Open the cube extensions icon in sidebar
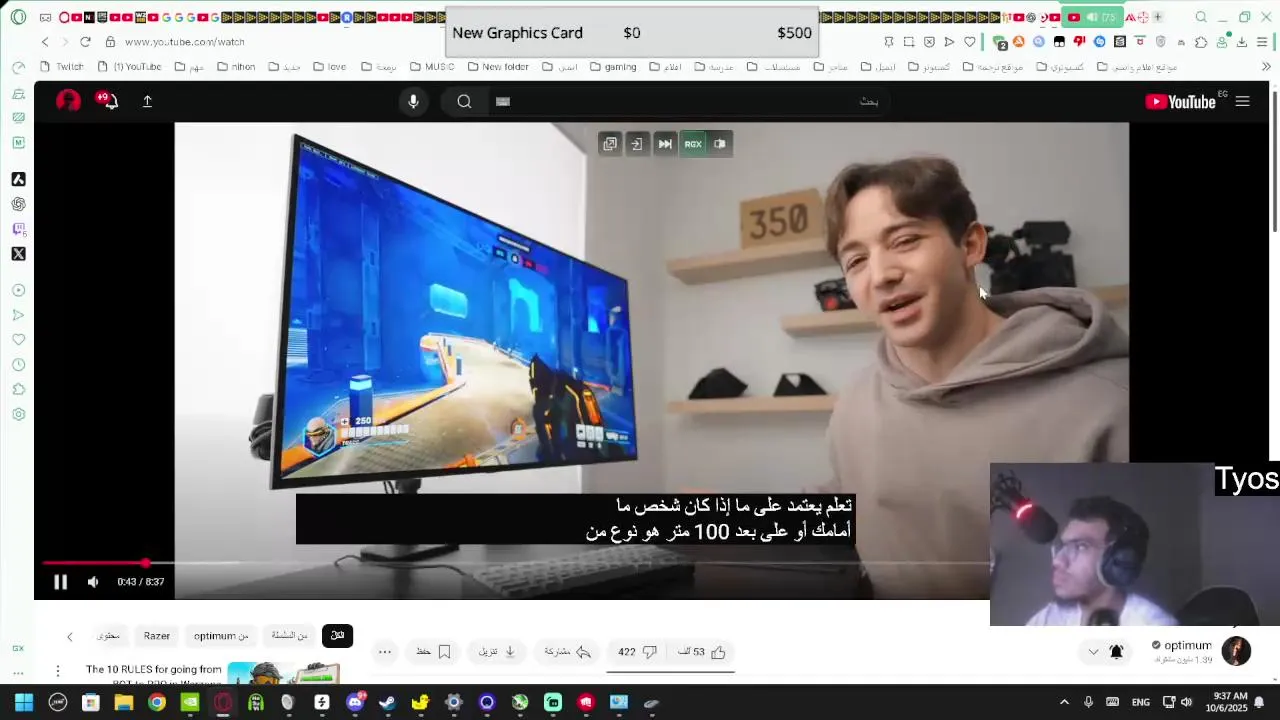This screenshot has width=1280, height=720. [x=18, y=390]
